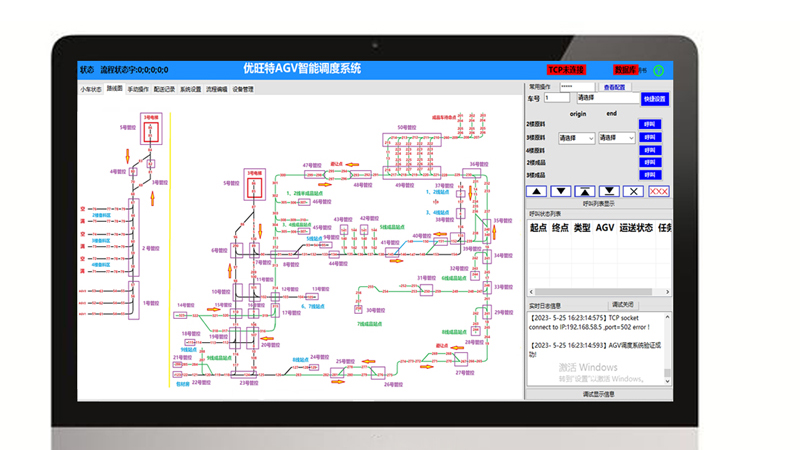Open the origin 请选择 dropdown
This screenshot has width=800, height=450.
576,138
